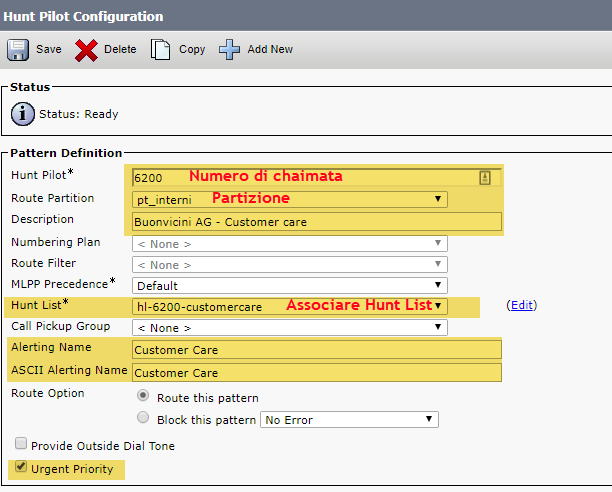
Task: Open the Route Partition dropdown
Action: [290, 199]
